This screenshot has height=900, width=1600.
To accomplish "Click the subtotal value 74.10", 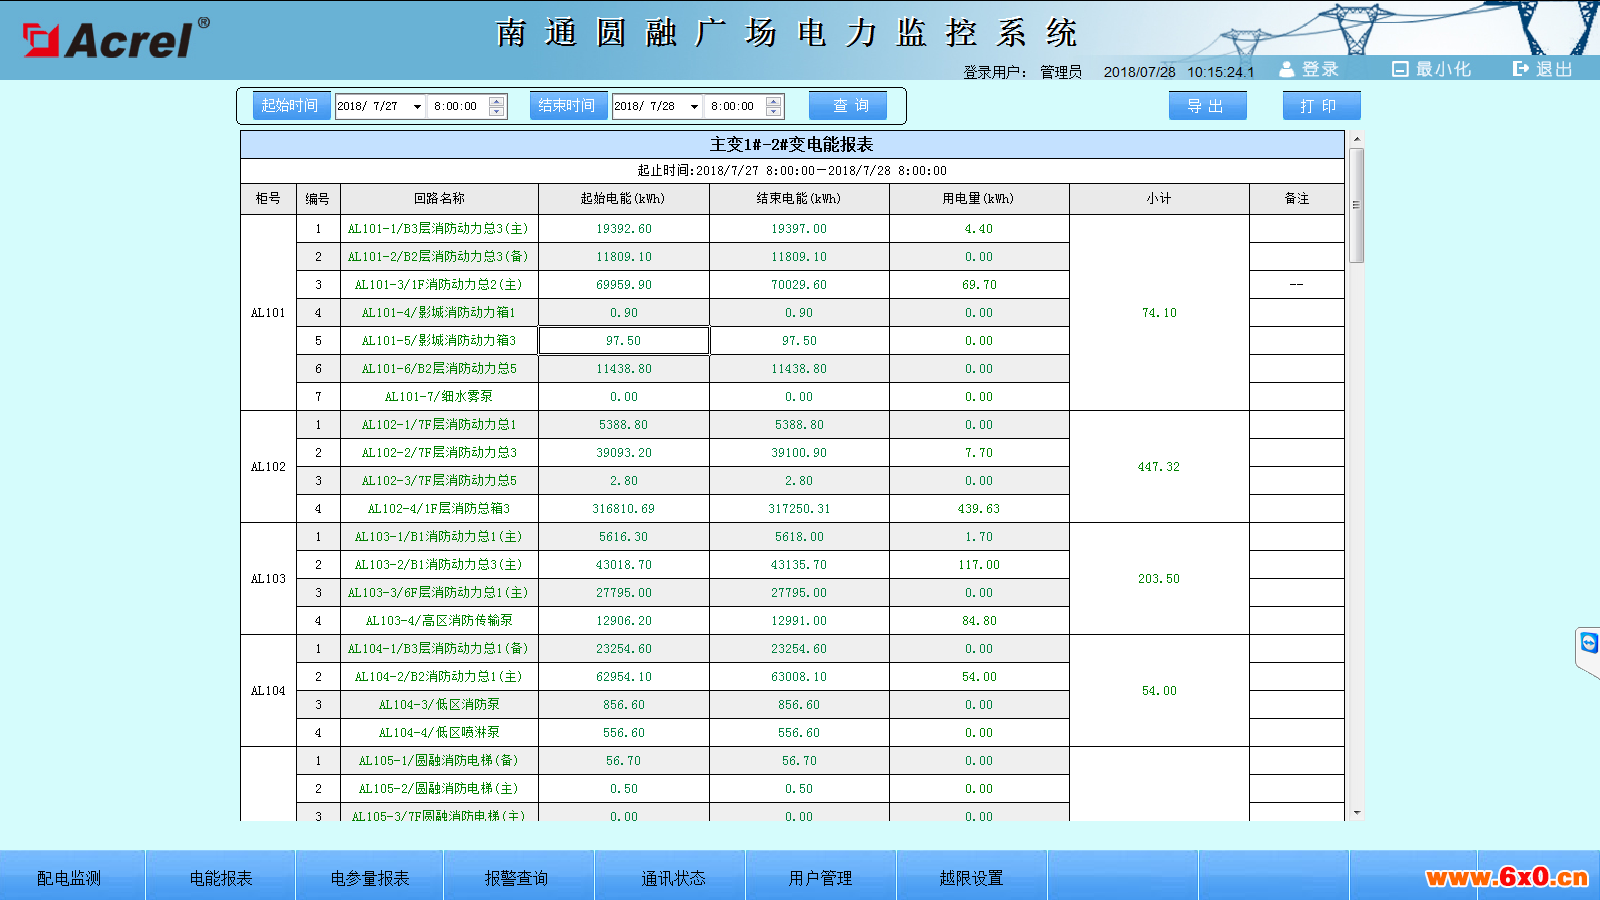I will (1159, 313).
